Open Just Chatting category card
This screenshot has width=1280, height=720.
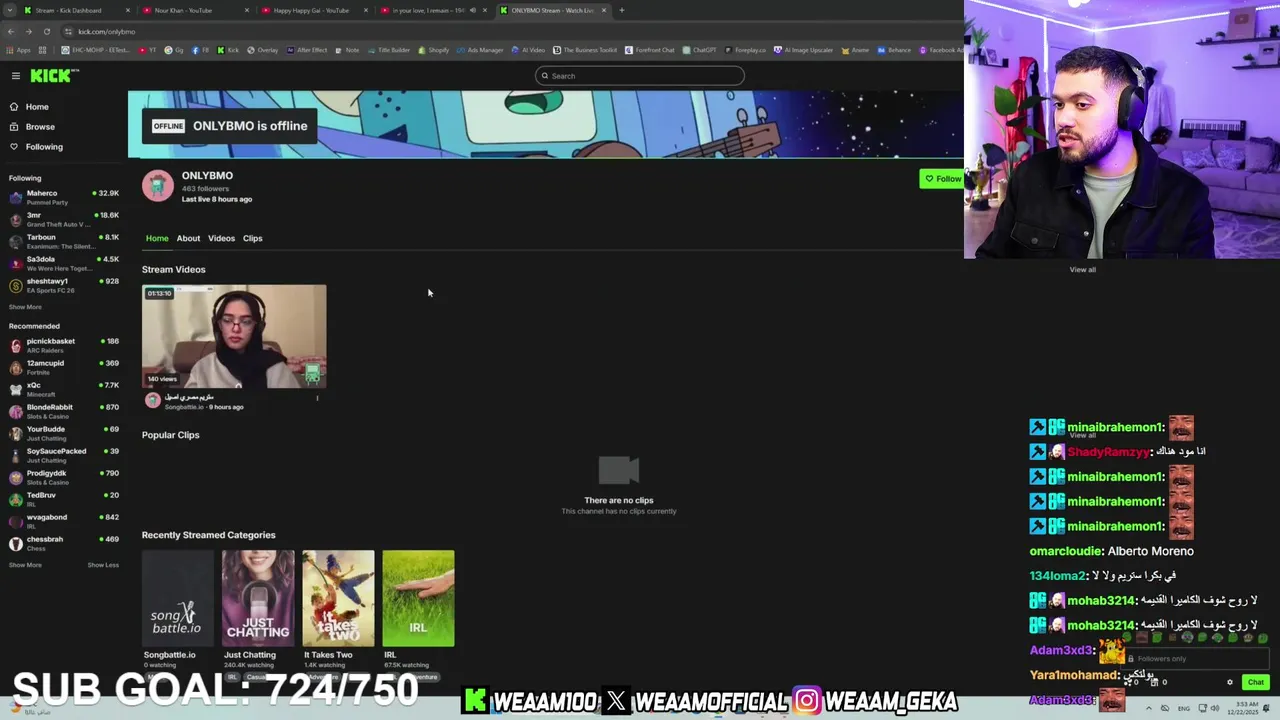click(258, 598)
